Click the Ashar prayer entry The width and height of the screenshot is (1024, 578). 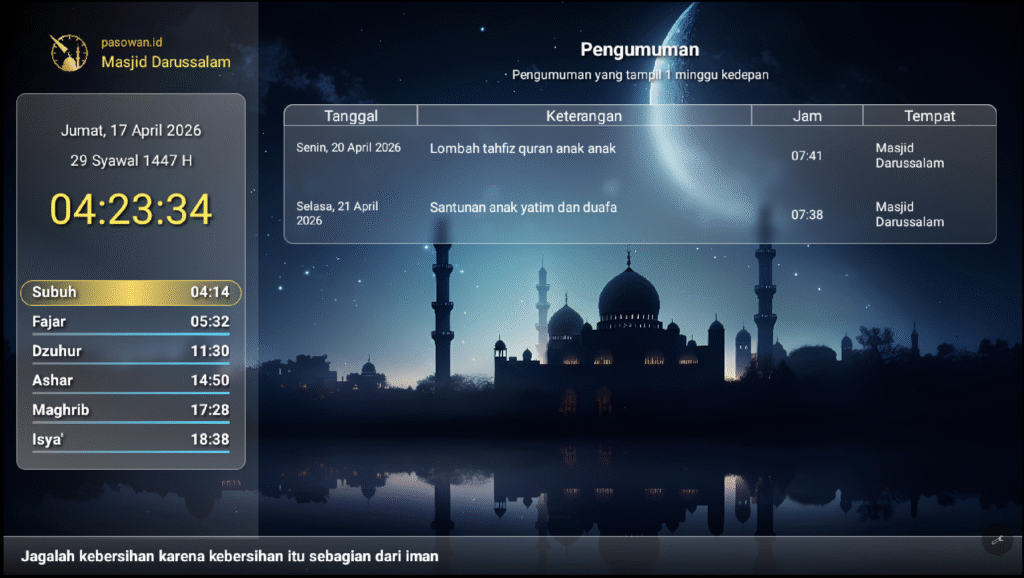point(130,380)
